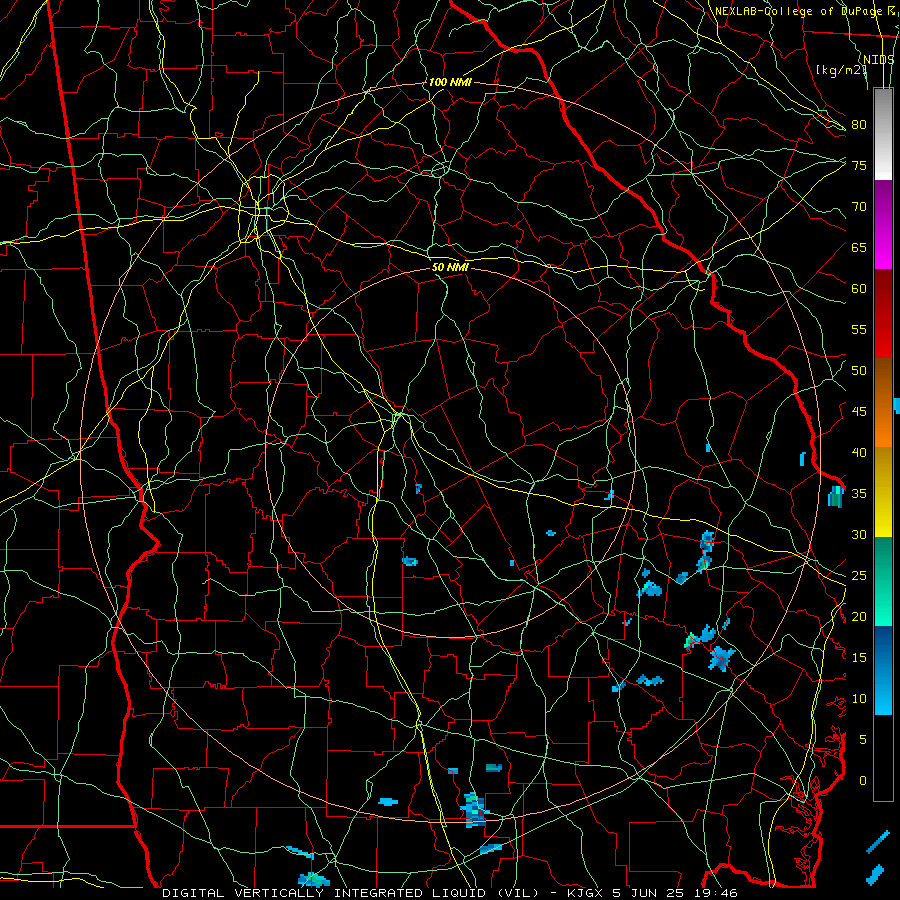The width and height of the screenshot is (900, 900).
Task: Click the 35 value on color scale
Action: (859, 494)
